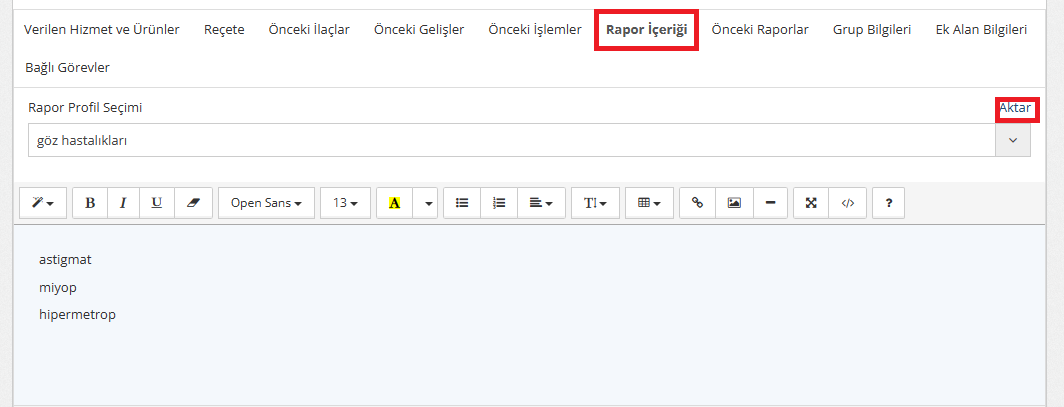Screen dimensions: 1064x407
Task: Click the eraser remove-format icon
Action: pos(193,203)
